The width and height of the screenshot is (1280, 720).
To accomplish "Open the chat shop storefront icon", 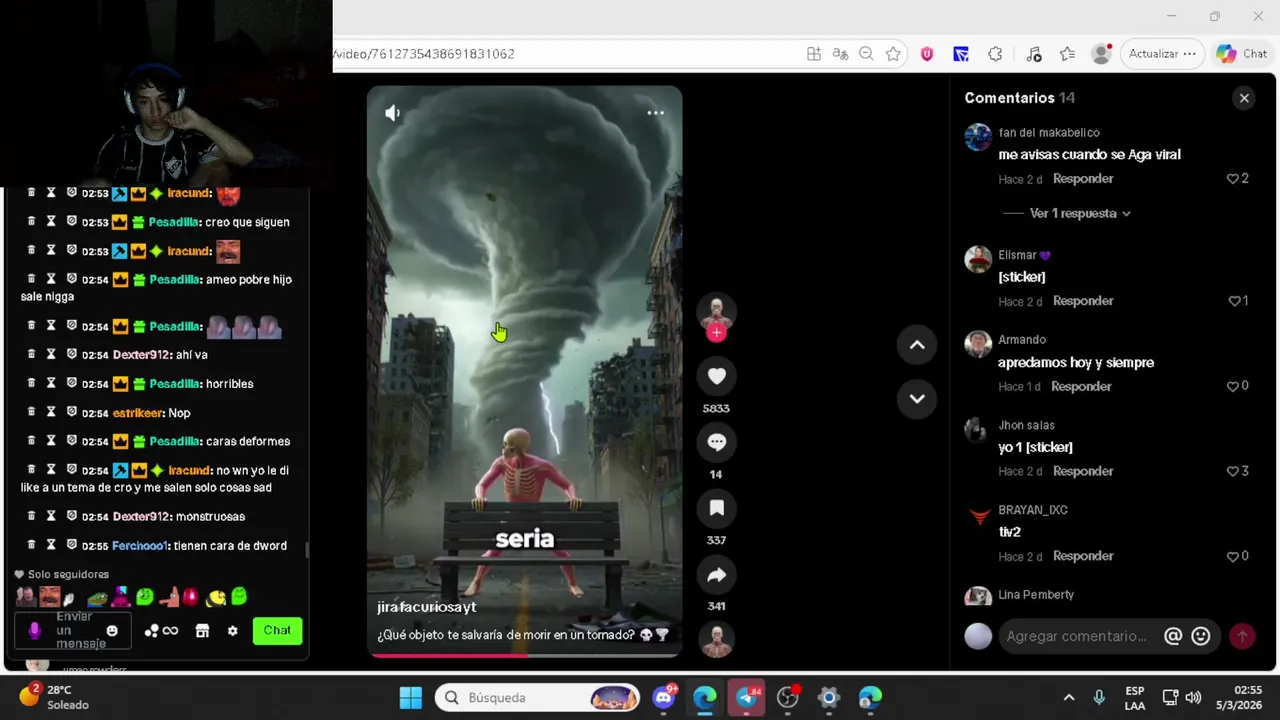I will click(202, 631).
